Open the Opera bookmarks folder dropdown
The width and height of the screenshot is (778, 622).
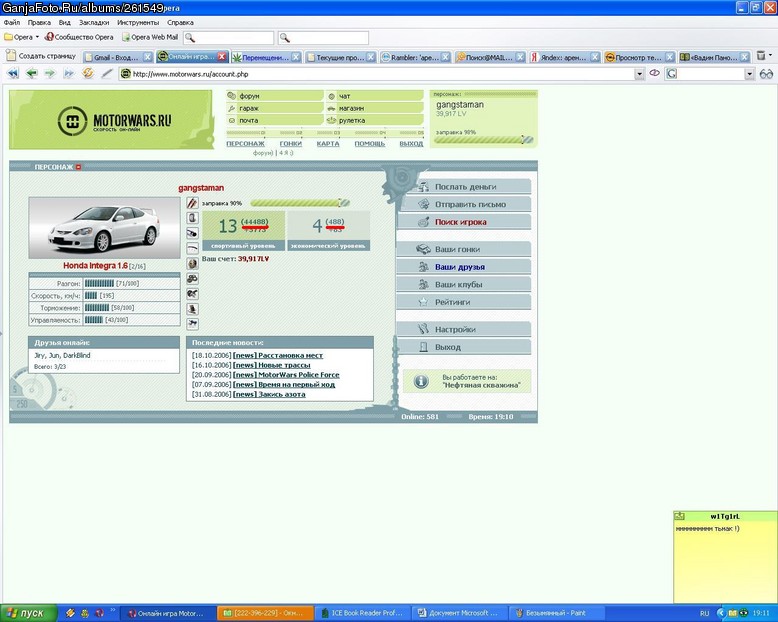coord(21,37)
